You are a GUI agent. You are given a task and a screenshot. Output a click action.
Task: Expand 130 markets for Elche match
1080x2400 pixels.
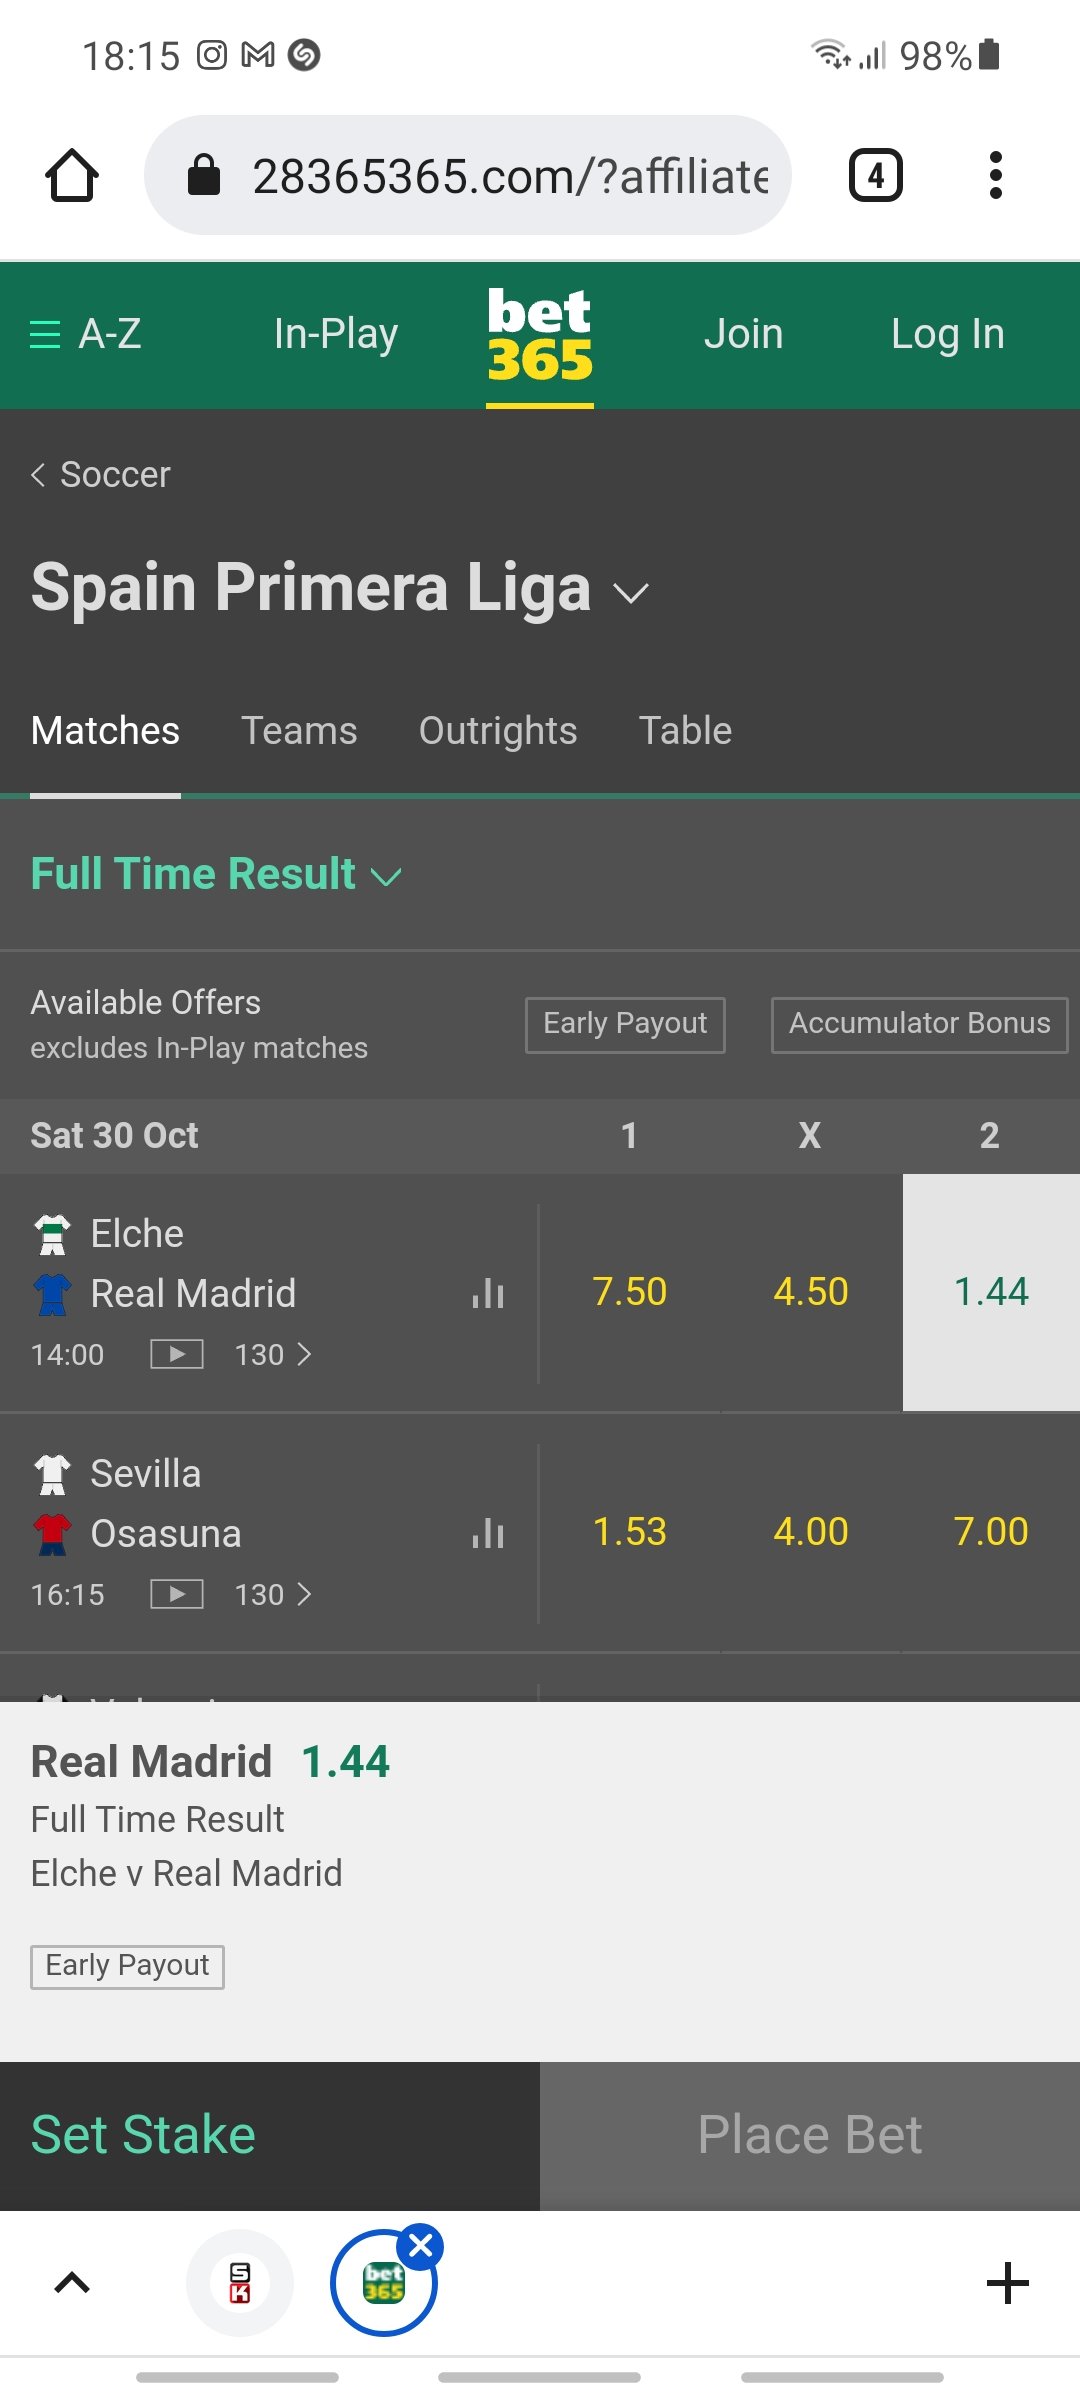(x=273, y=1354)
